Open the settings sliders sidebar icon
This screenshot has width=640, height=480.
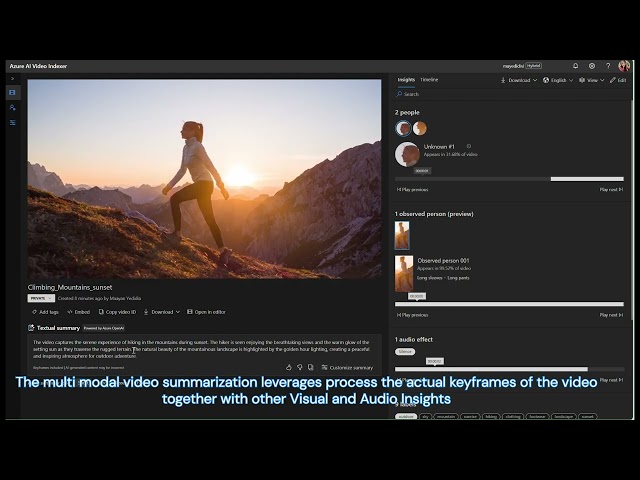(x=13, y=122)
